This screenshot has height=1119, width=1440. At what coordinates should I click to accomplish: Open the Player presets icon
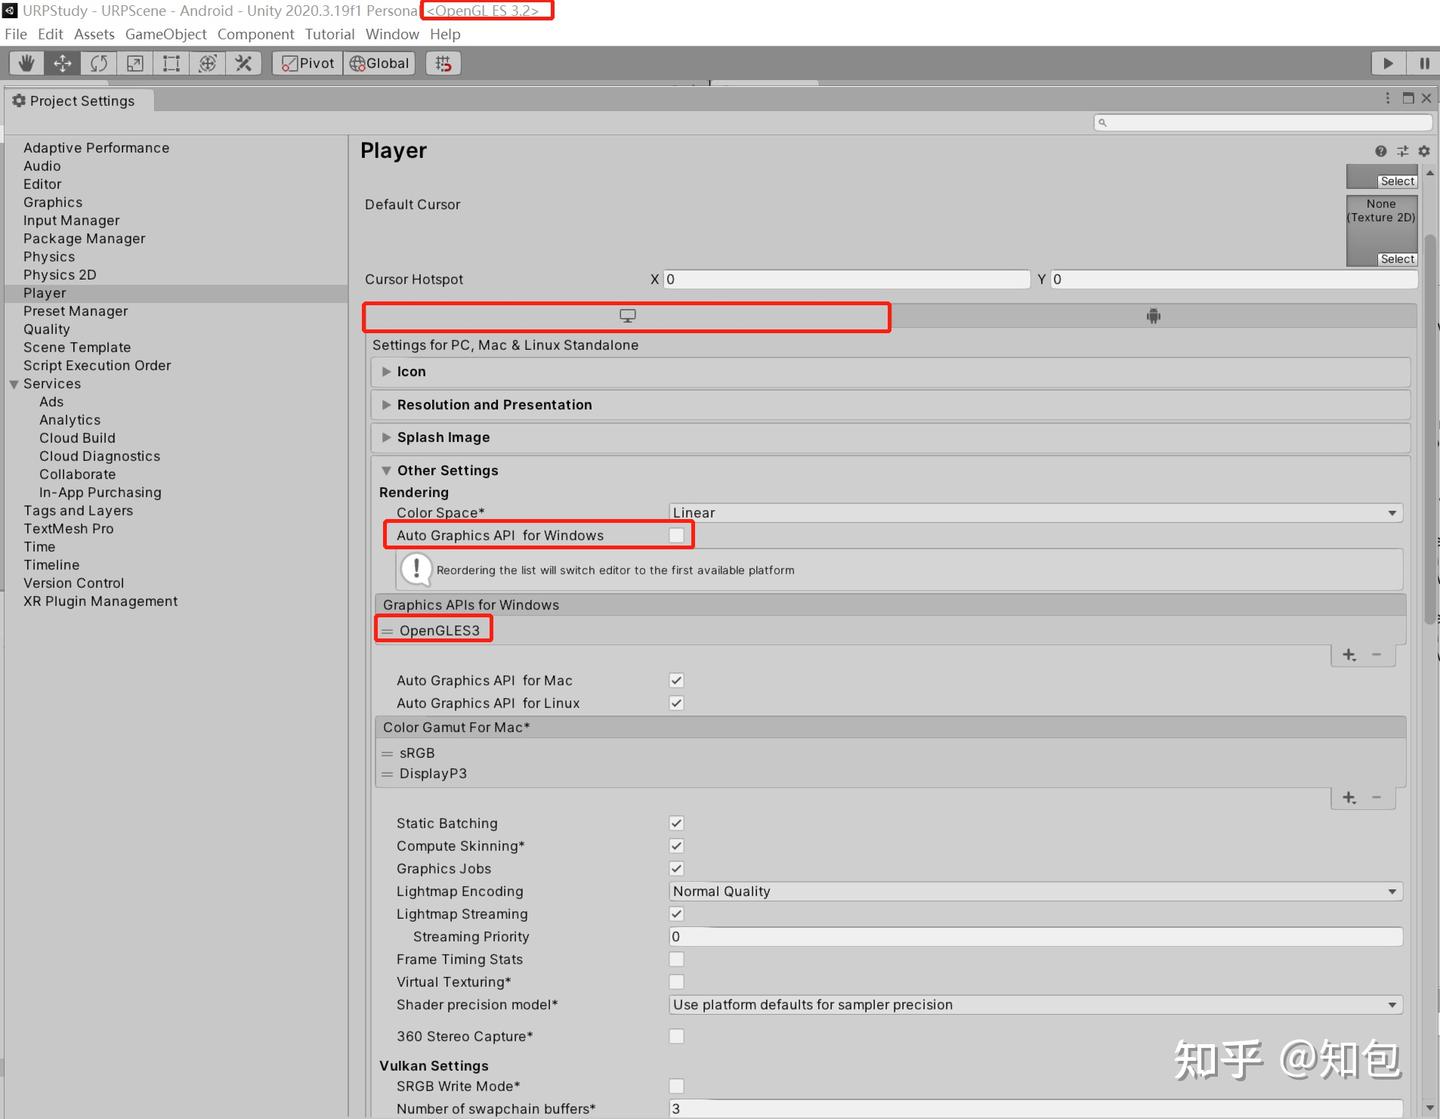(x=1402, y=151)
